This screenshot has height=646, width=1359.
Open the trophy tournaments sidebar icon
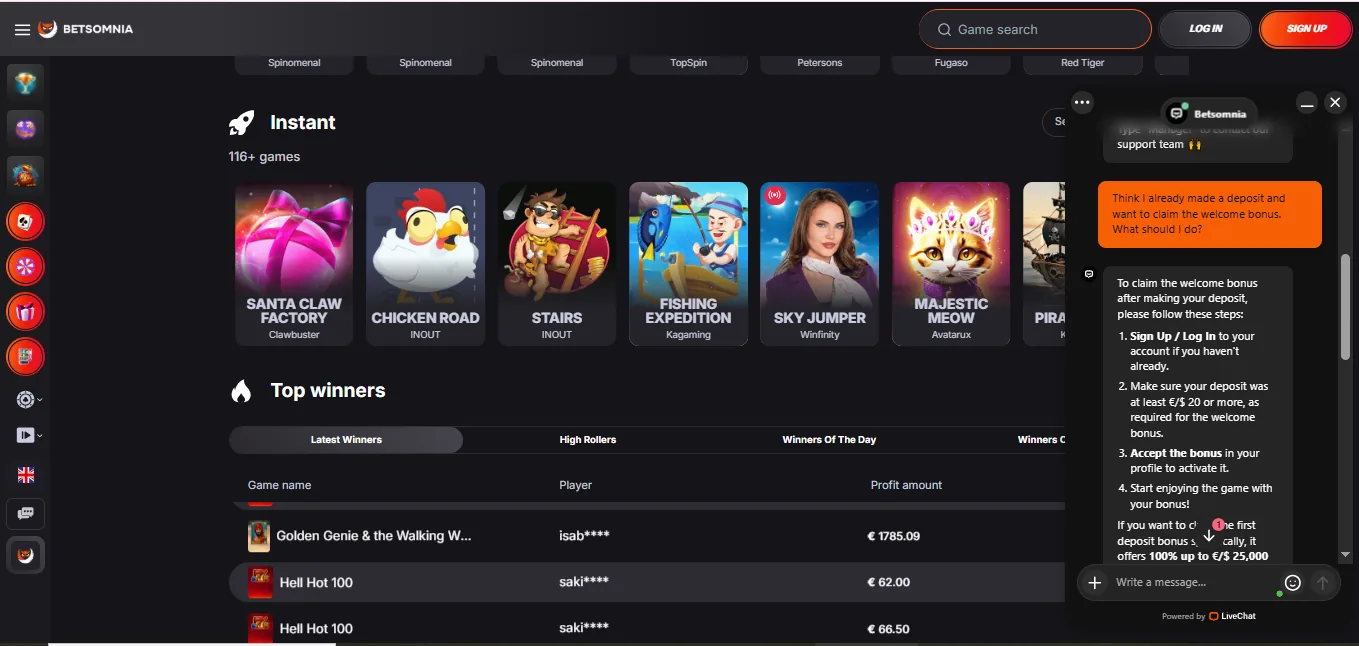click(x=26, y=82)
